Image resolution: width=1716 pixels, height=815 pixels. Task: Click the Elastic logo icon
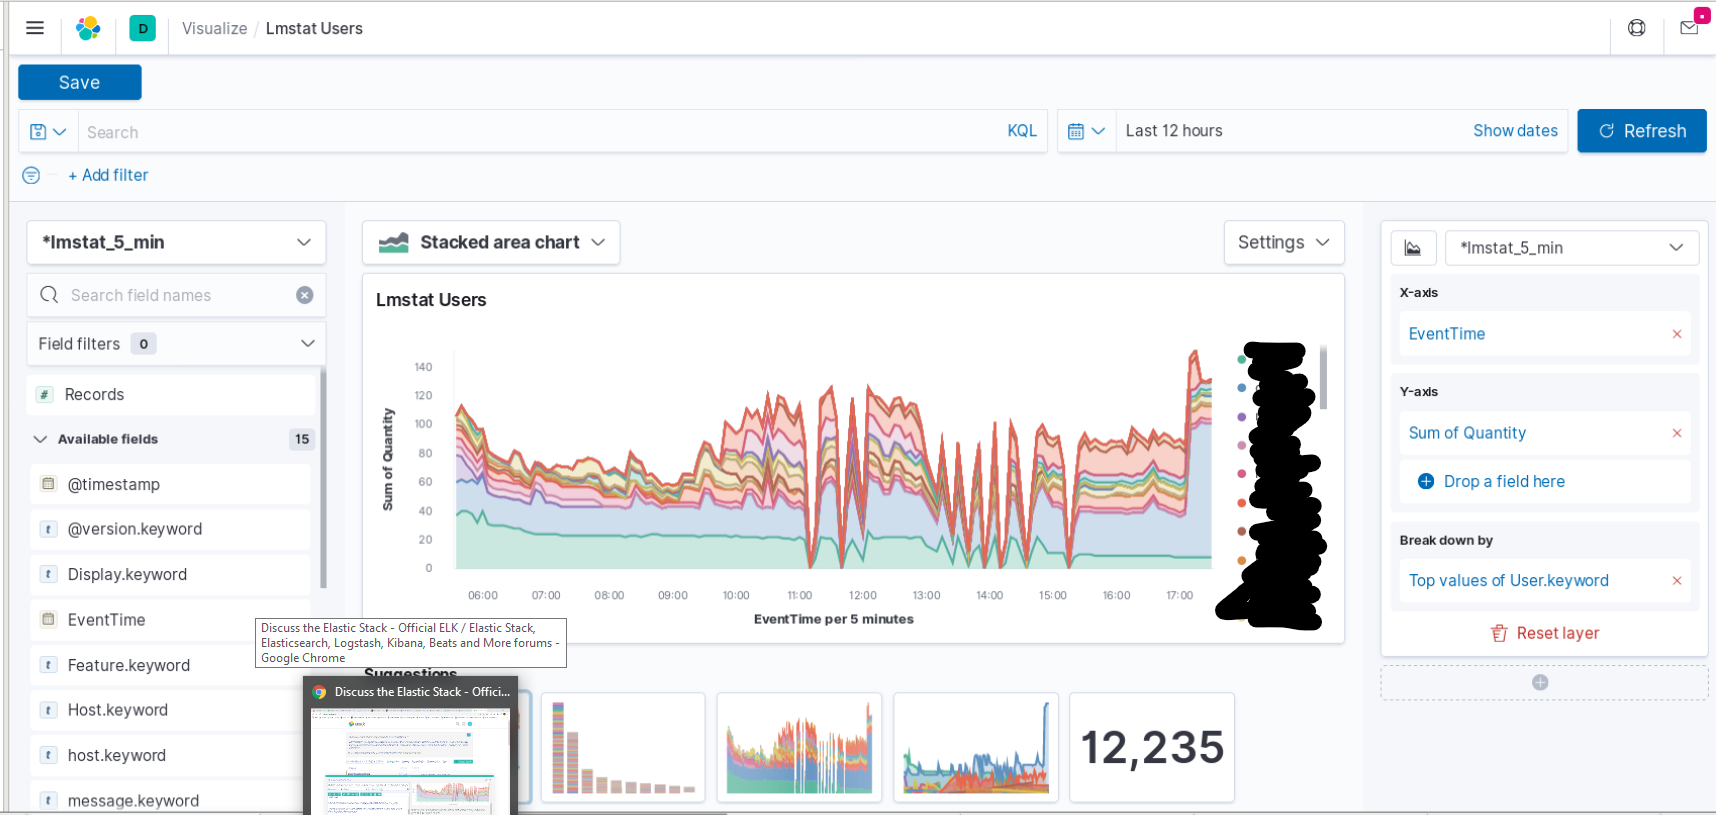[x=89, y=28]
